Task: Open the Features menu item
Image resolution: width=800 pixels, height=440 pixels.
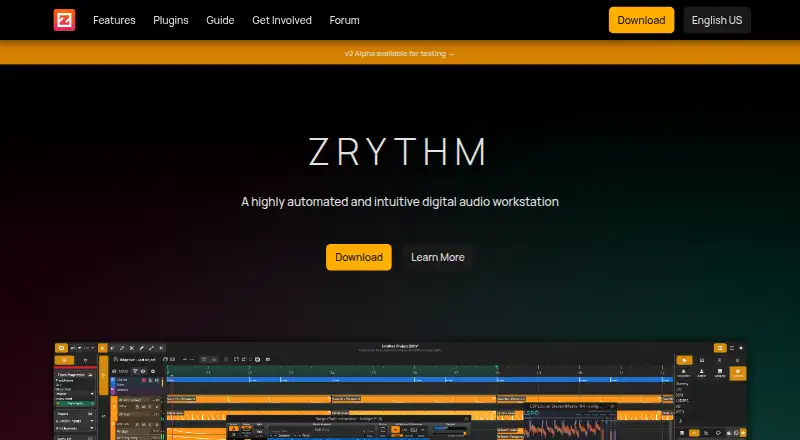Action: click(114, 20)
